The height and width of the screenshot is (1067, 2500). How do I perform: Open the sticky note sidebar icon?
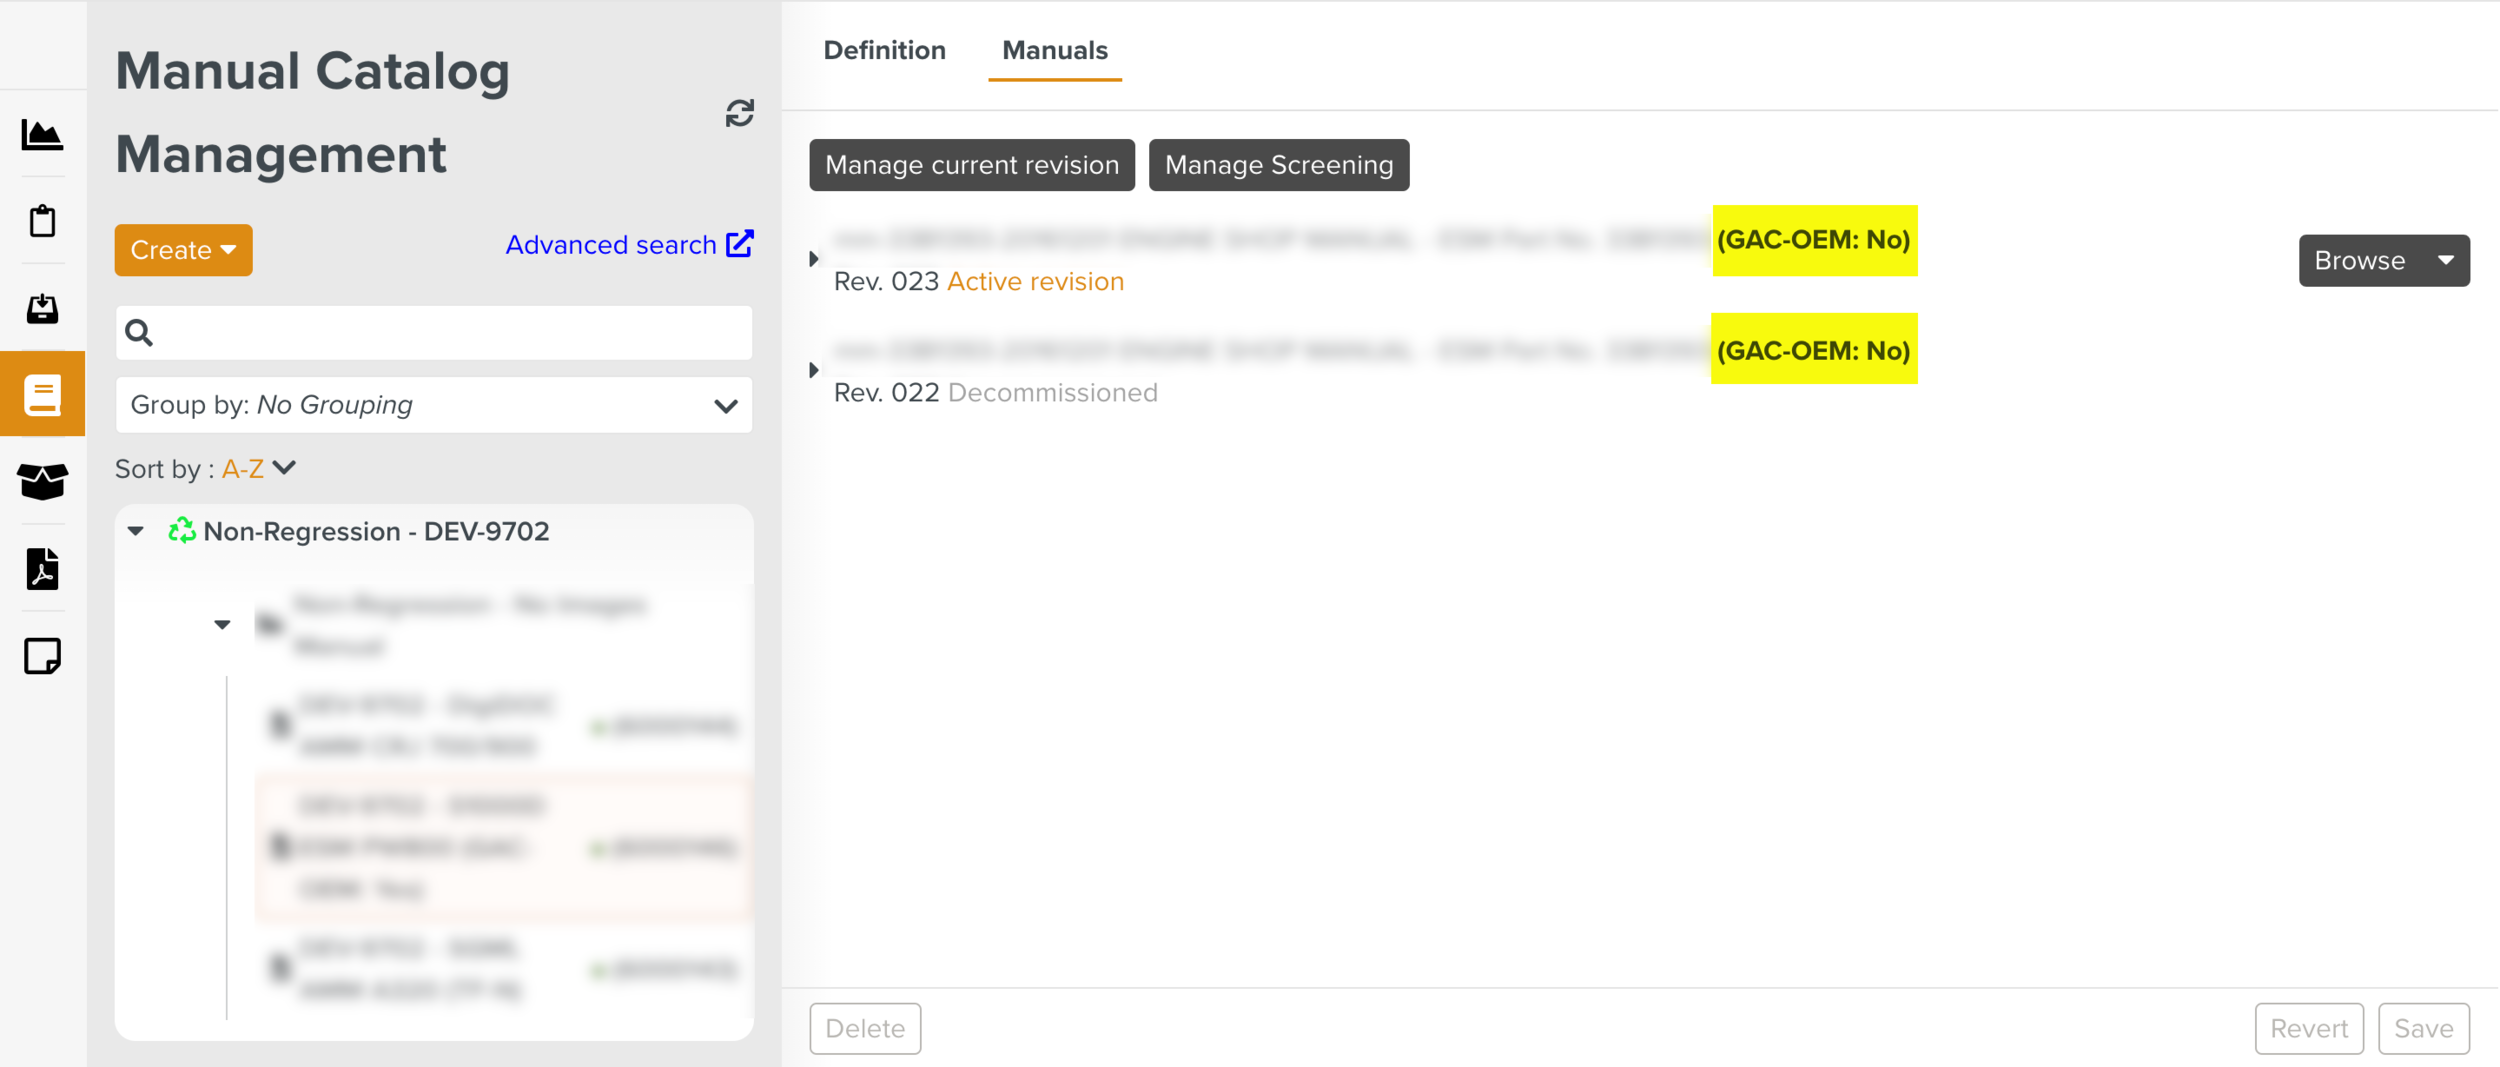pos(42,656)
